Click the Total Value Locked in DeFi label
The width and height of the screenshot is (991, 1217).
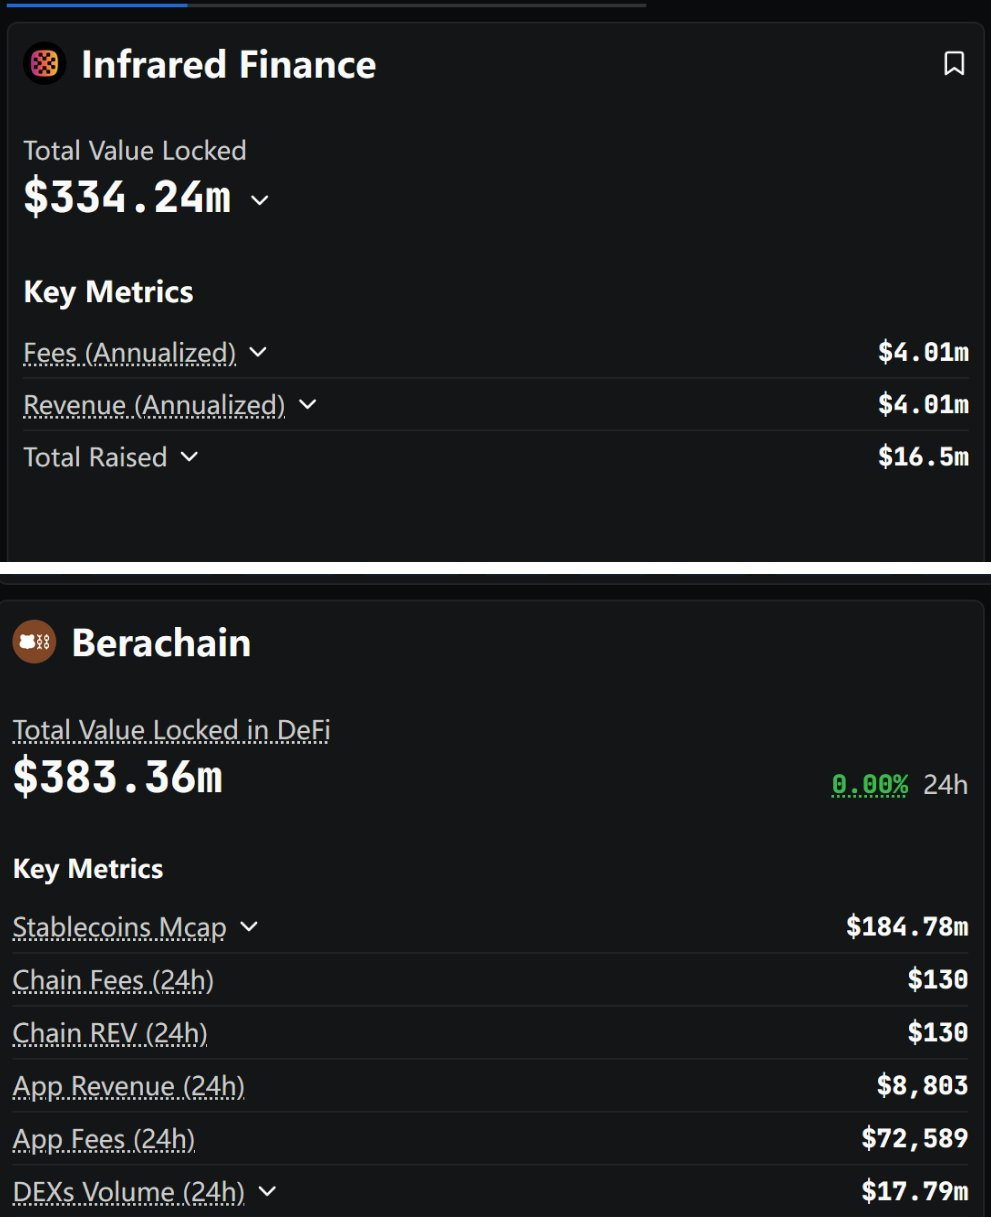tap(171, 730)
